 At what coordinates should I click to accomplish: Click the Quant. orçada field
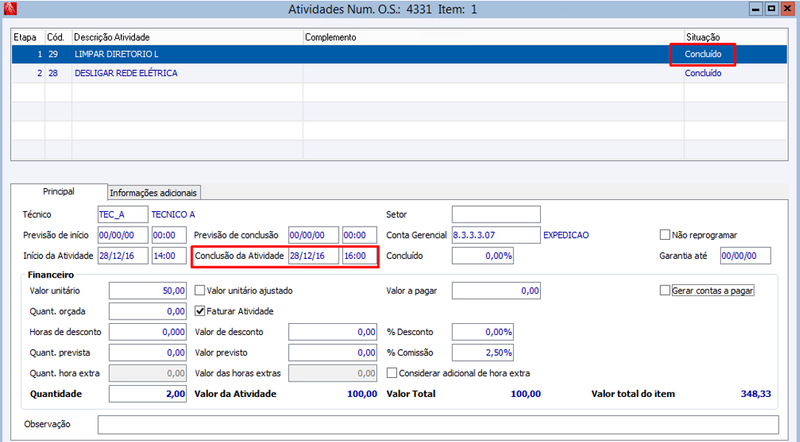(x=147, y=311)
